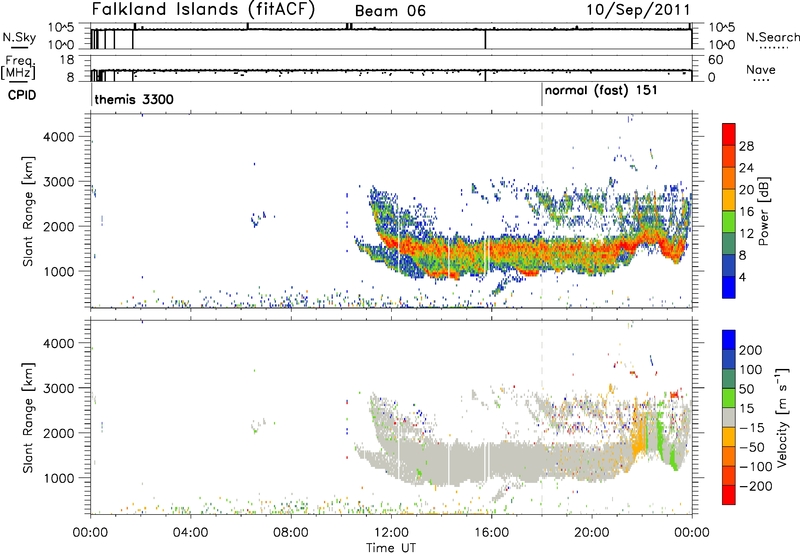Screen dimensions: 800x554
Task: Click the 'Slant Range [km]' label of the power panel
Action: click(x=28, y=211)
